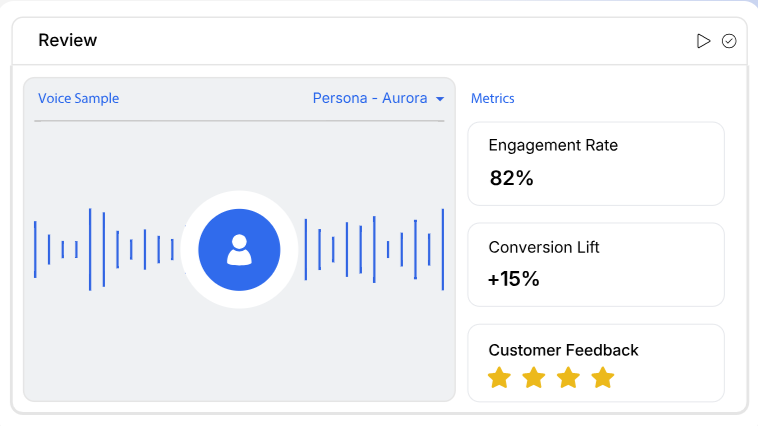
Task: Select the second Customer Feedback star
Action: coord(534,378)
